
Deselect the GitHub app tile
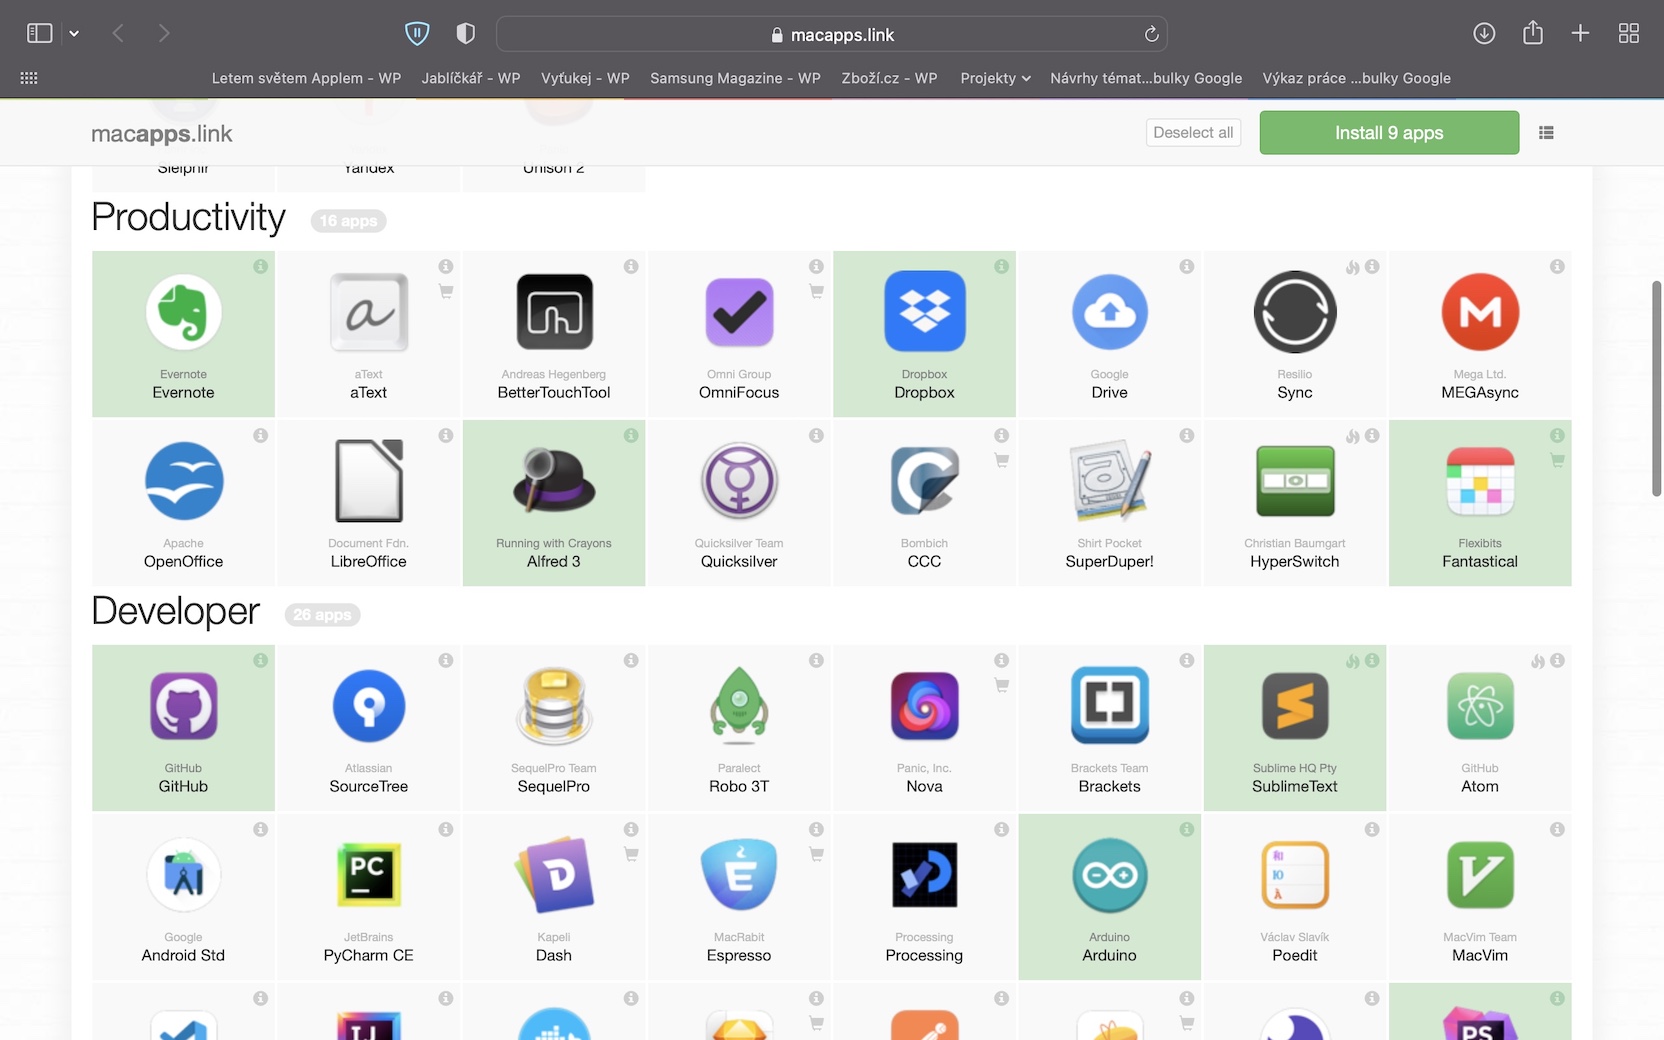[183, 728]
